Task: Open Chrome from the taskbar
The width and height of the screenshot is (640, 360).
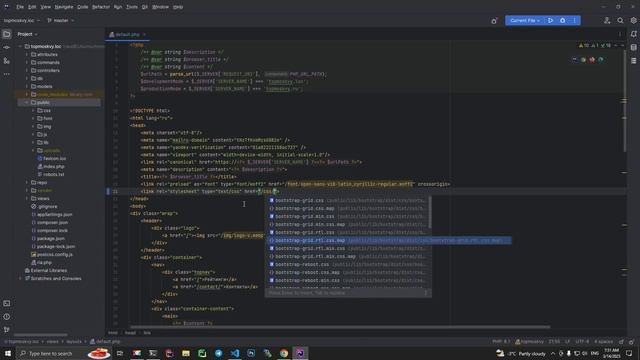Action: coord(284,353)
